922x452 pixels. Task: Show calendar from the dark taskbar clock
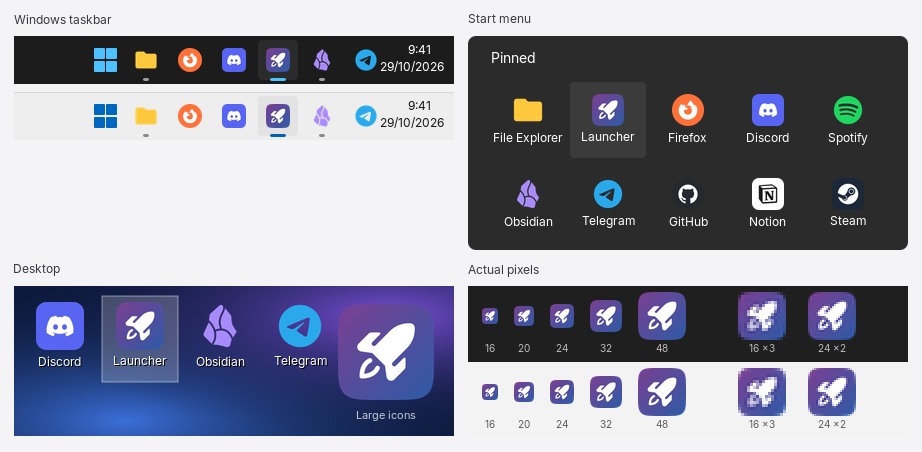412,58
